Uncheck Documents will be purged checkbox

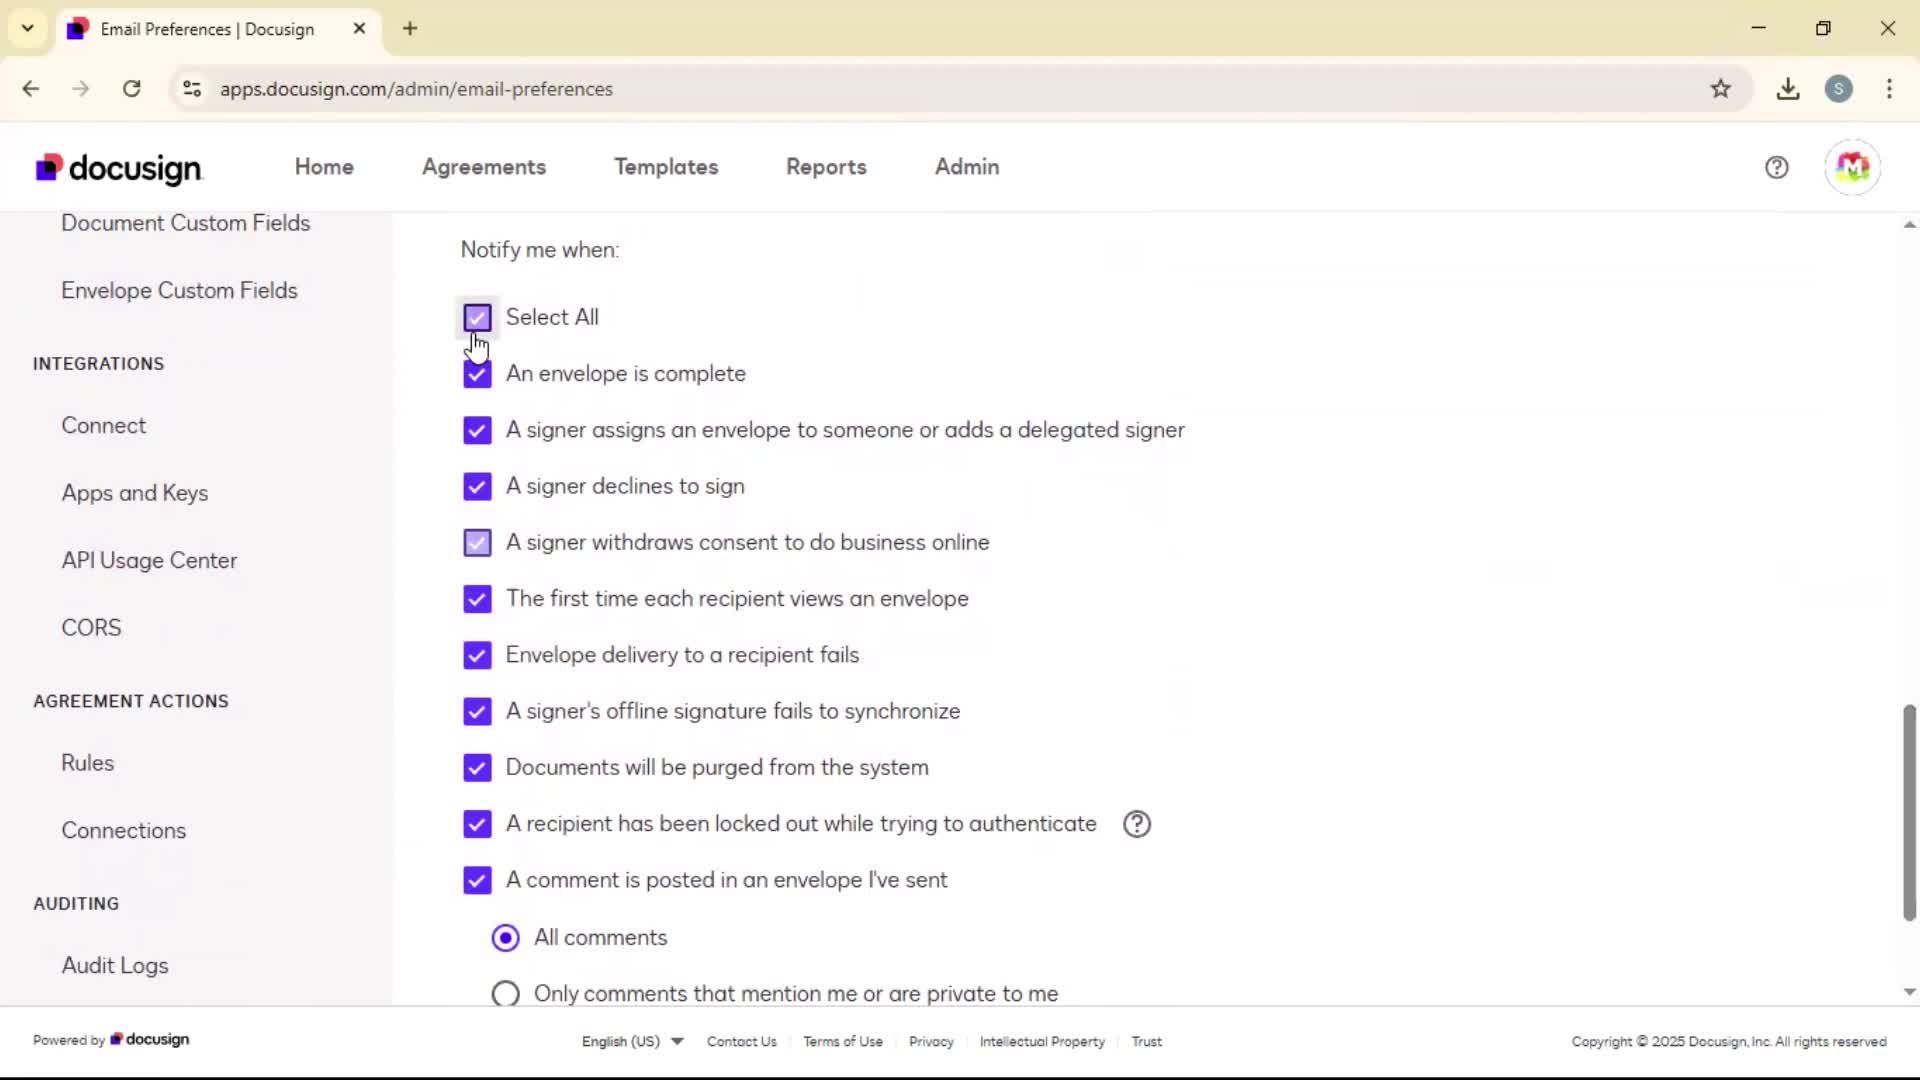[477, 768]
